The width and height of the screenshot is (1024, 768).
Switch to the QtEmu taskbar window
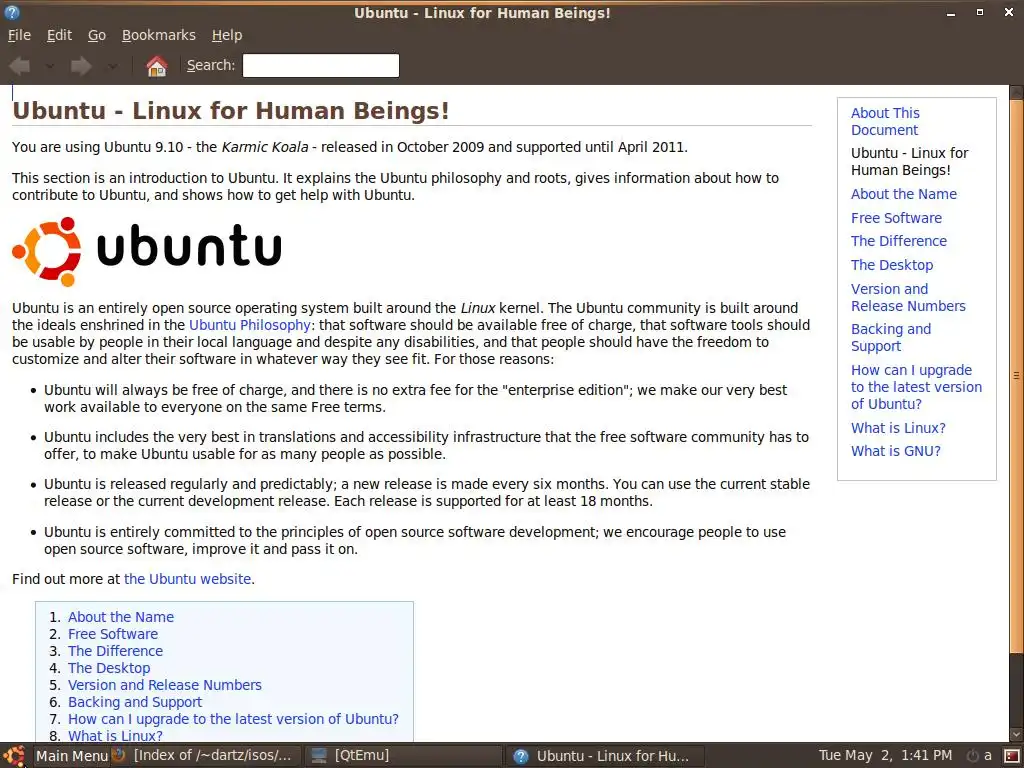coord(403,756)
